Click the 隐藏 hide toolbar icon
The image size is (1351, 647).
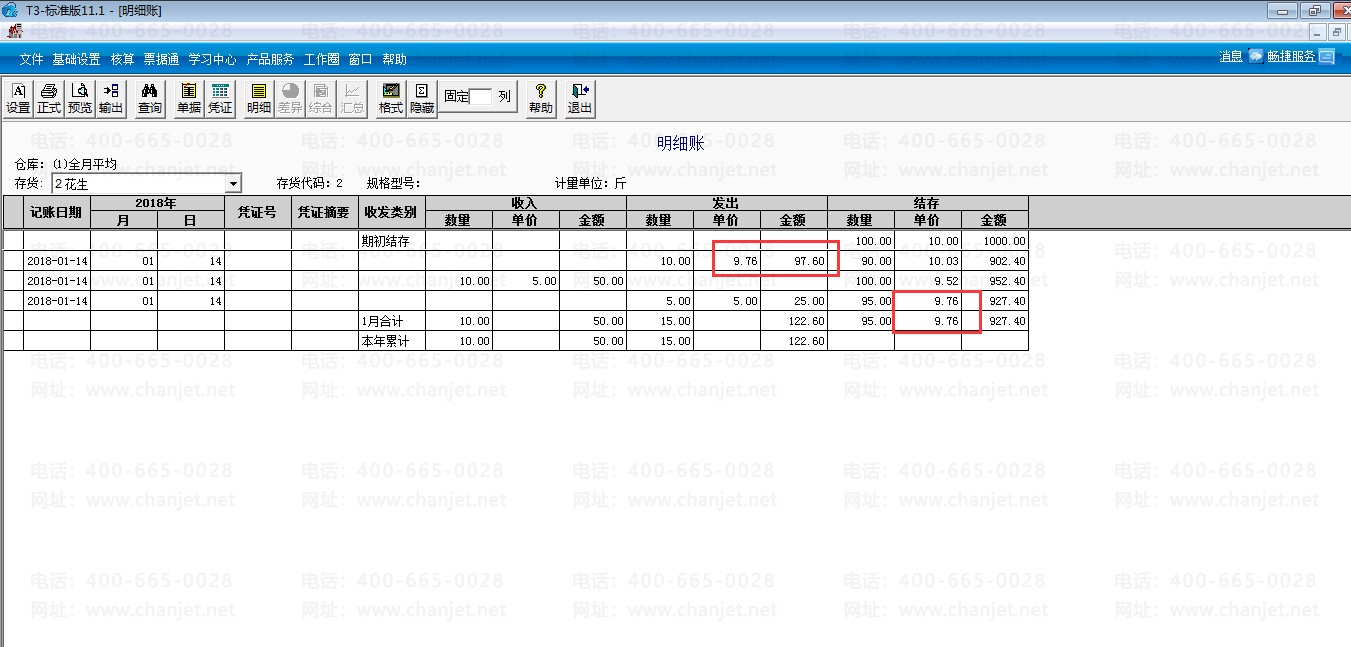point(422,98)
